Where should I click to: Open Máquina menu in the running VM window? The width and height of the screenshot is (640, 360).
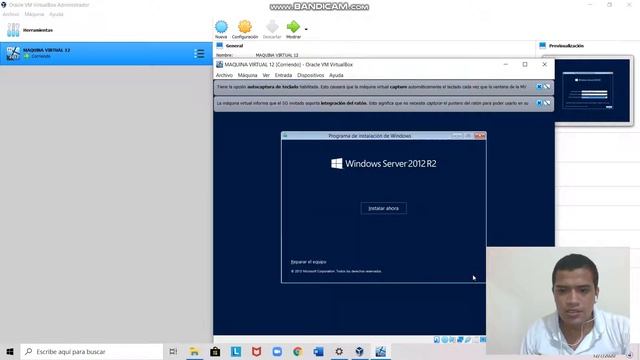point(247,75)
